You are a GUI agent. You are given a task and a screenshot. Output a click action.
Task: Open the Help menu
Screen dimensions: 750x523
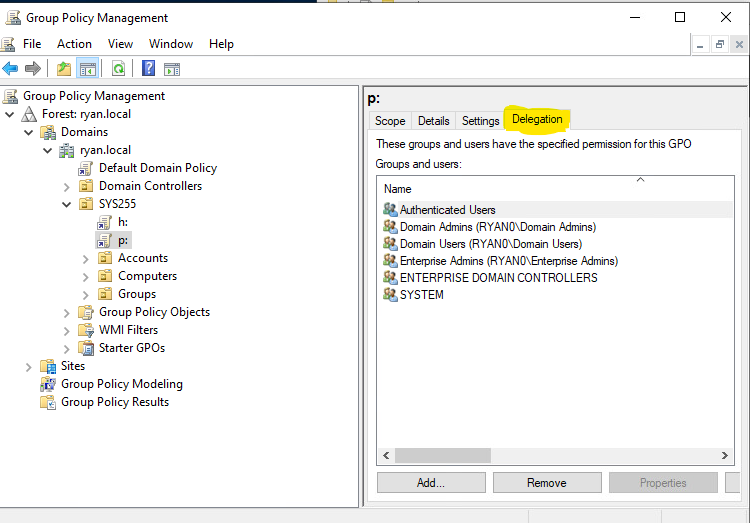221,44
